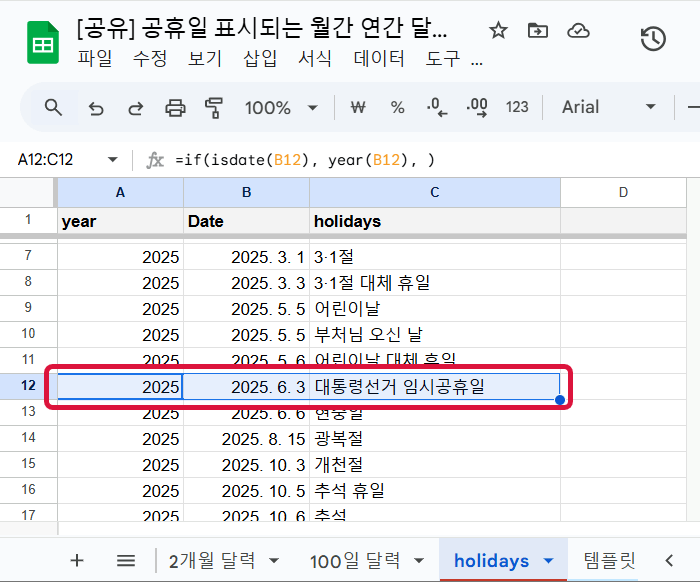Print the spreadsheet
Viewport: 700px width, 582px height.
pos(175,107)
